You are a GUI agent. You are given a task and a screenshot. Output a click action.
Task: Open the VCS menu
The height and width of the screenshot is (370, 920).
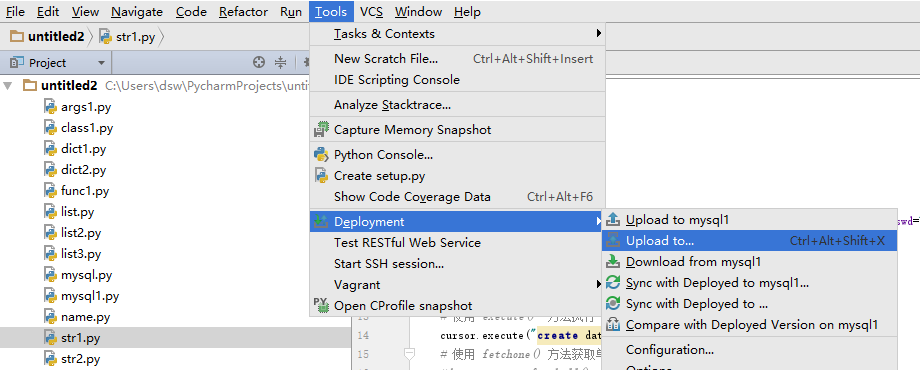[372, 12]
